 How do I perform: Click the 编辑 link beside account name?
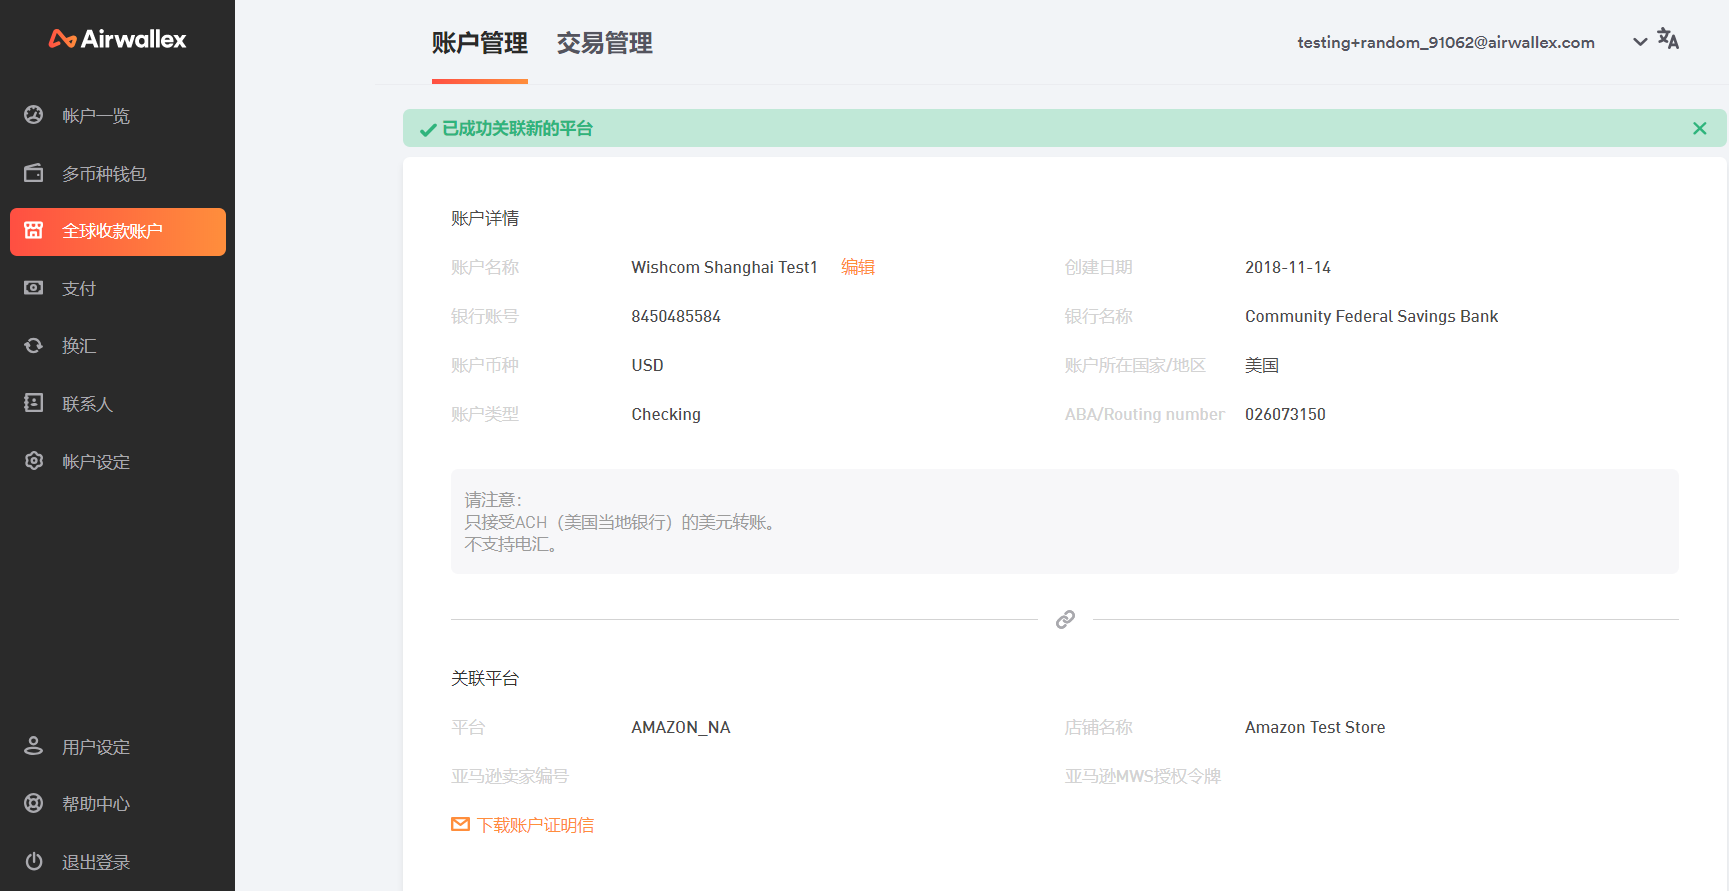coord(857,267)
